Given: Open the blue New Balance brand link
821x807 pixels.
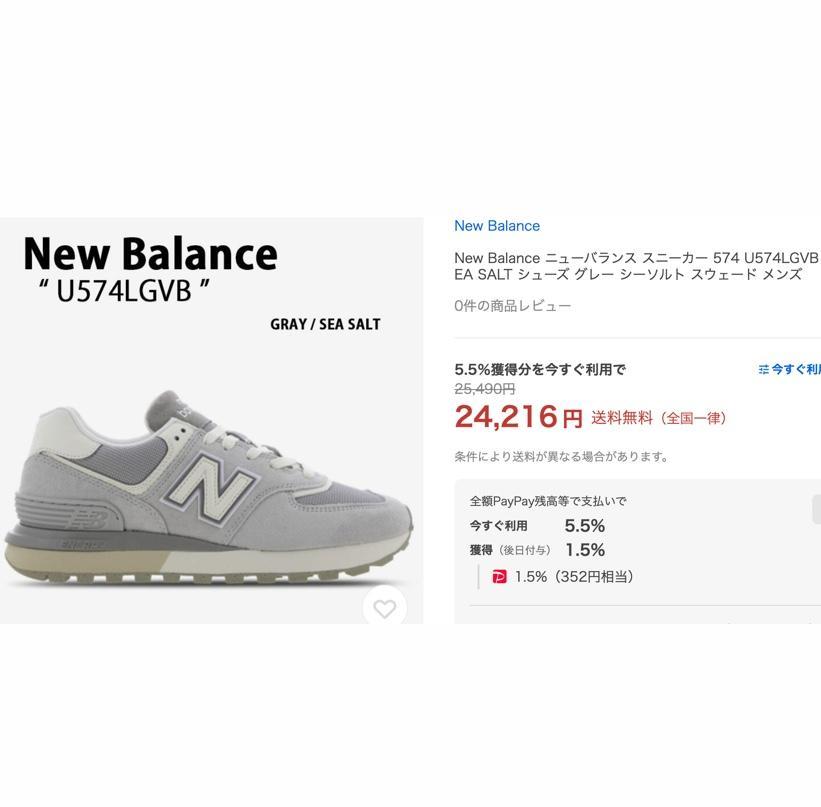Looking at the screenshot, I should [x=497, y=226].
